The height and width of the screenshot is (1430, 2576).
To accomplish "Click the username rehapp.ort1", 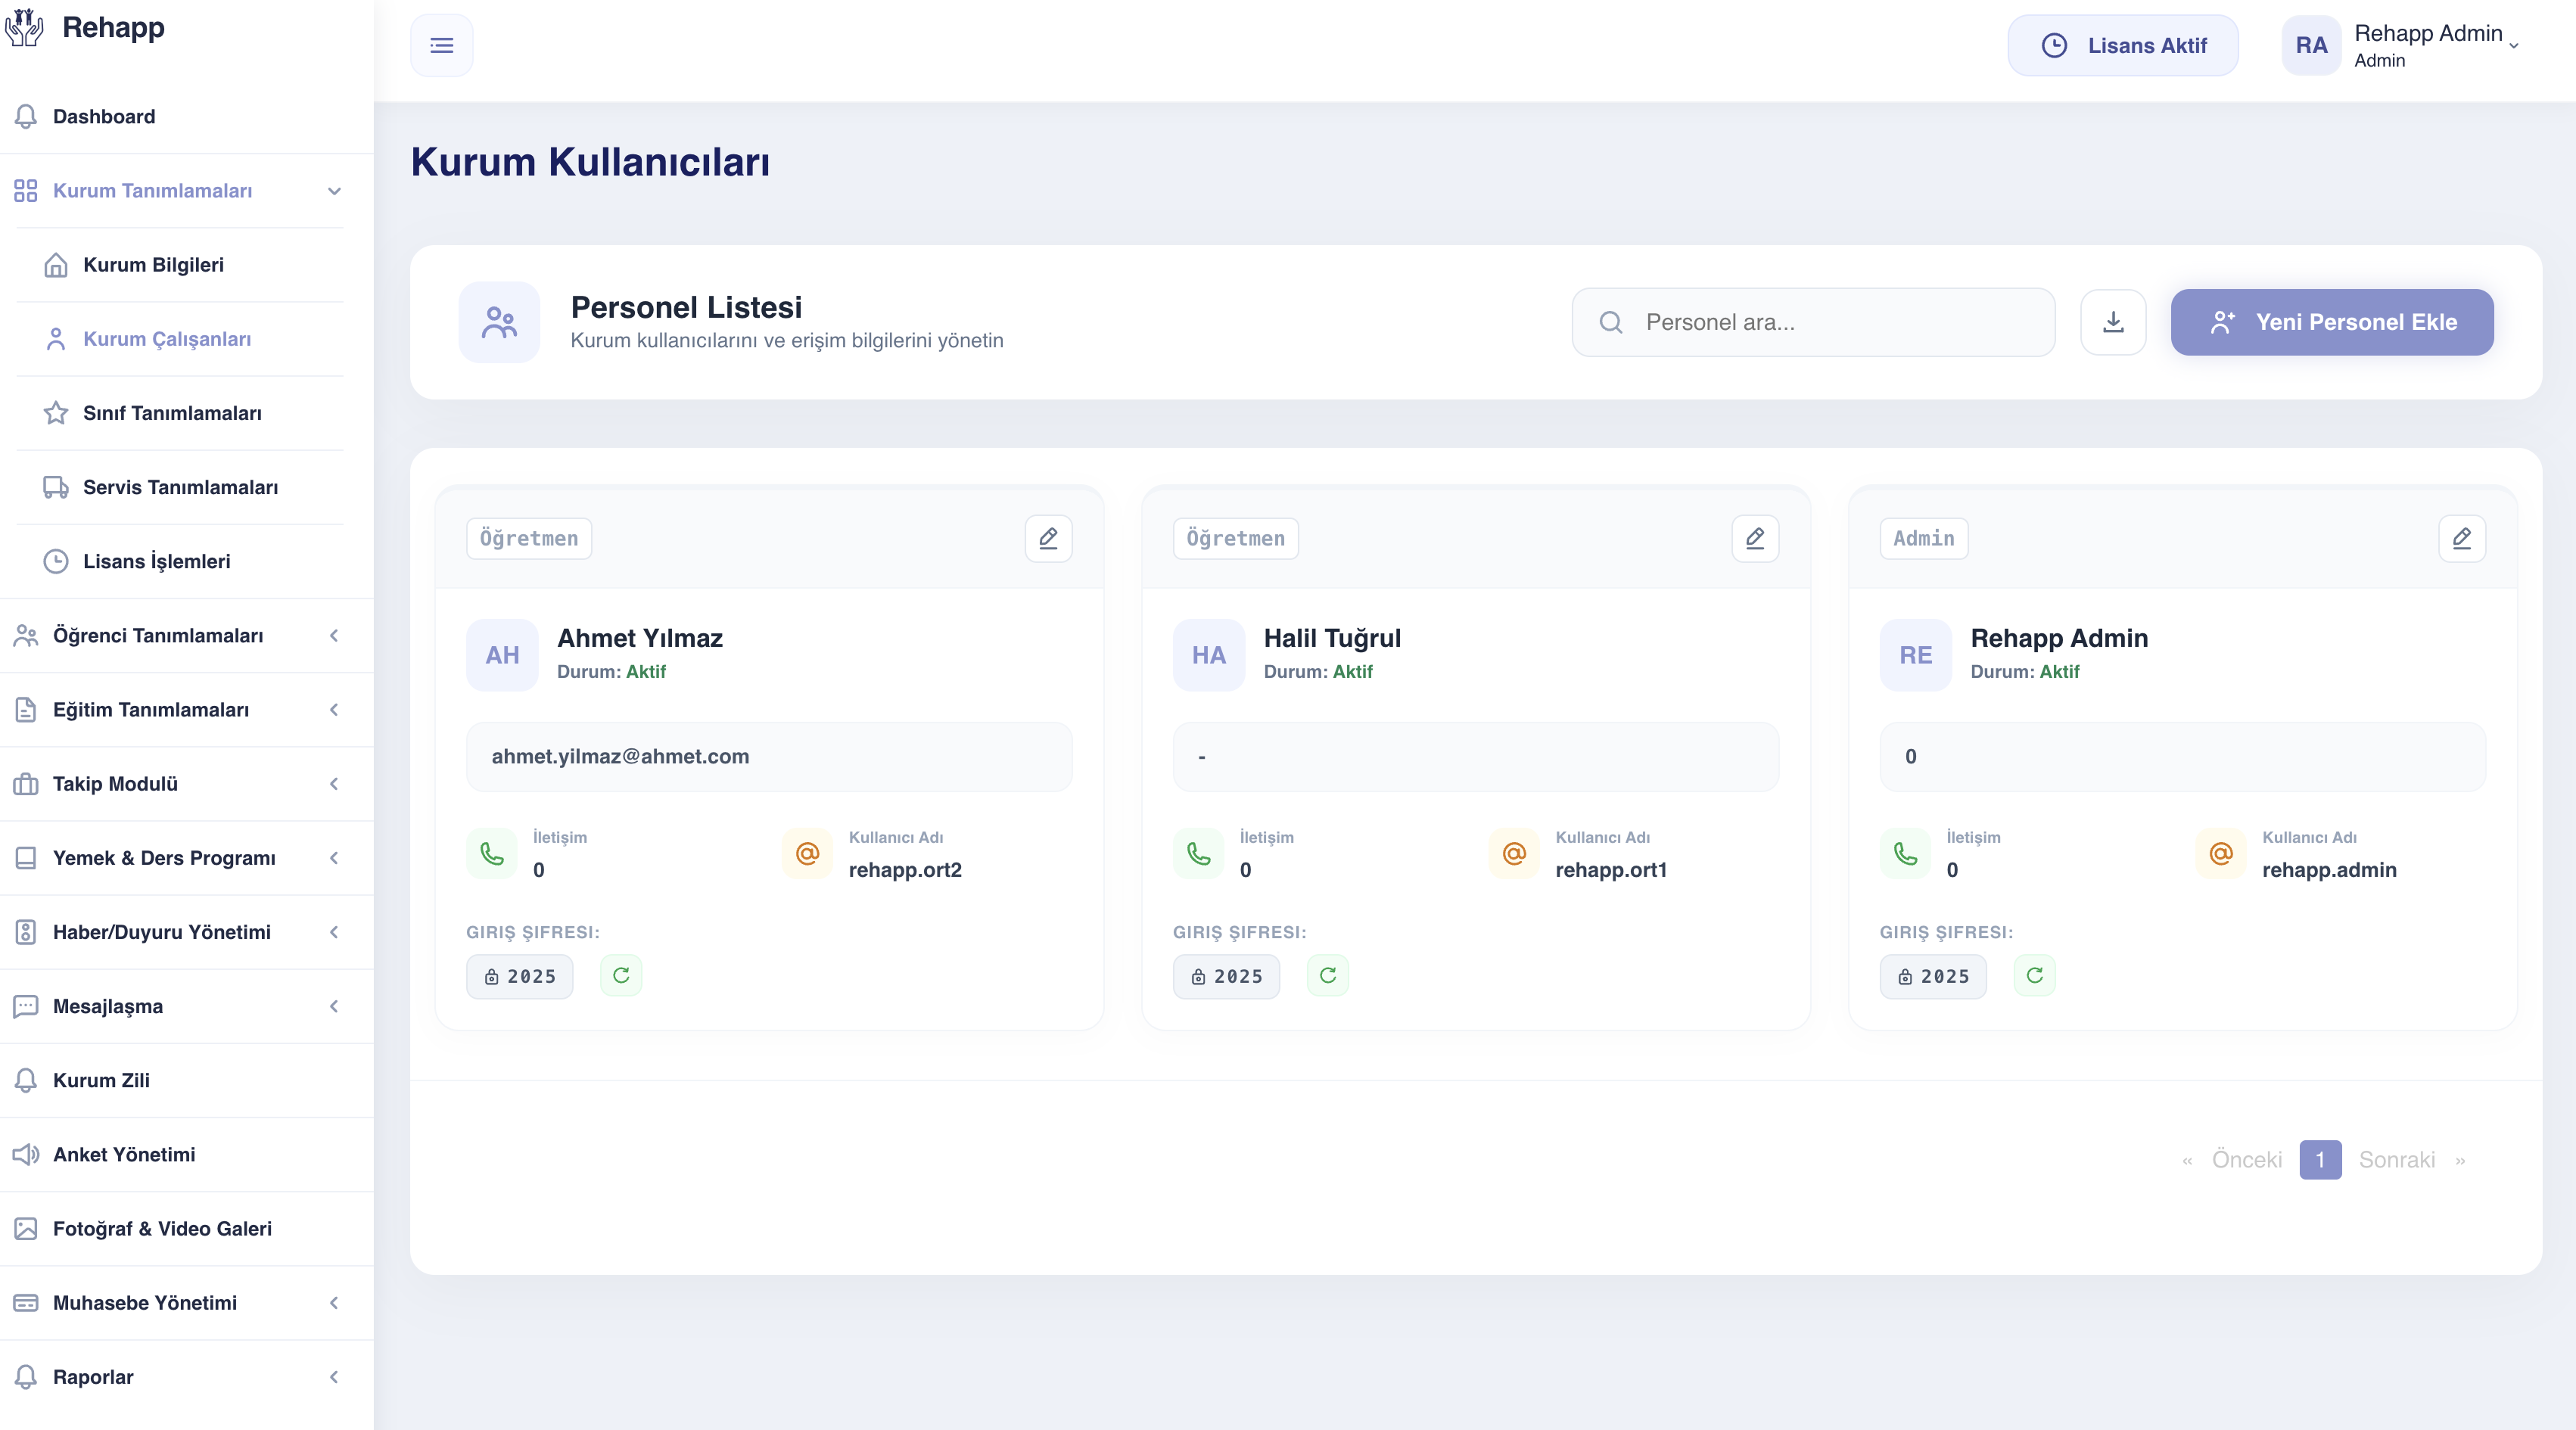I will tap(1611, 870).
